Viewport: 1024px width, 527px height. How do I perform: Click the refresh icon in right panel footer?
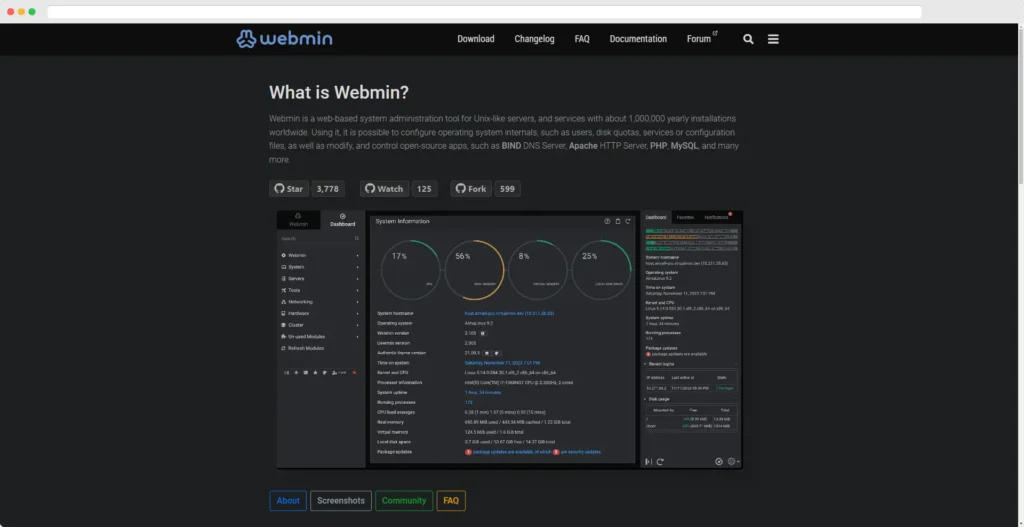[660, 462]
